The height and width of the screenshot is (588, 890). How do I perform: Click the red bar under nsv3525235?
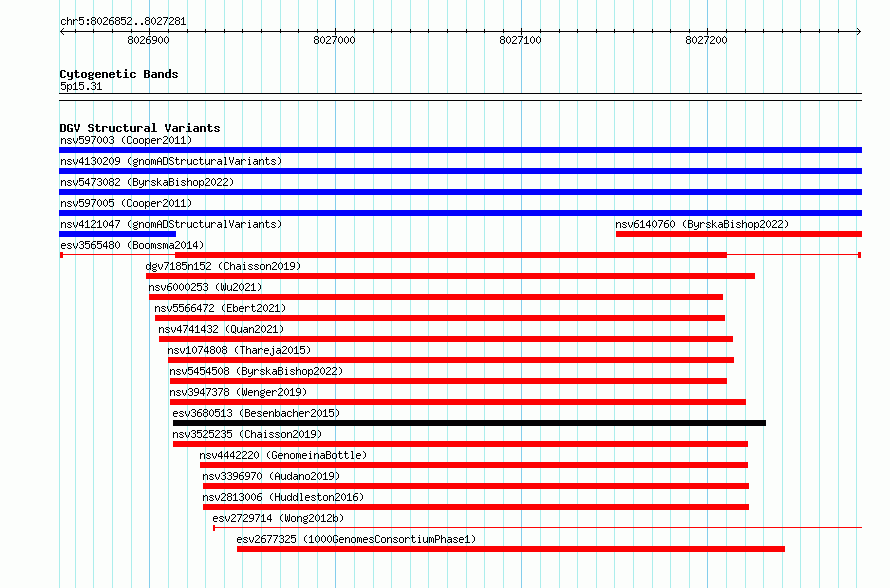click(460, 444)
